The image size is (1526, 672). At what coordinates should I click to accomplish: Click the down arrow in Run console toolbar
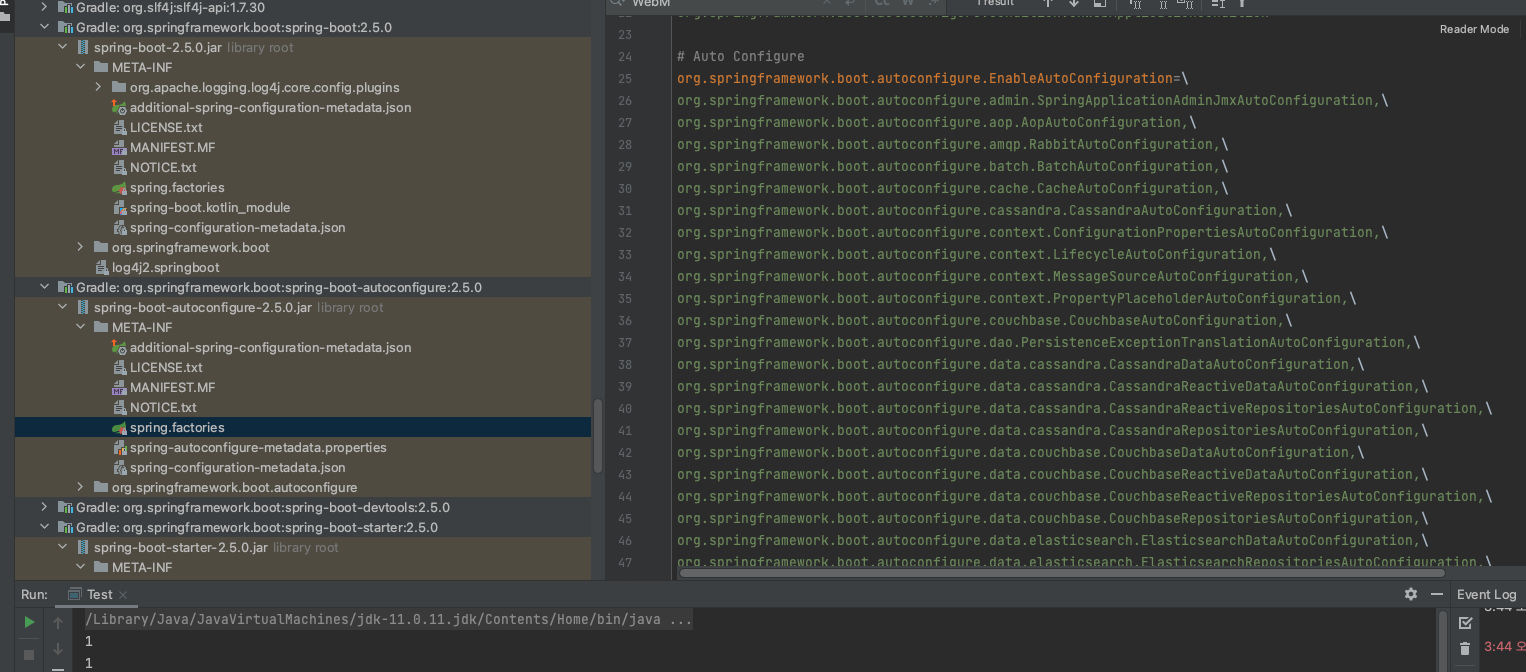(x=58, y=649)
